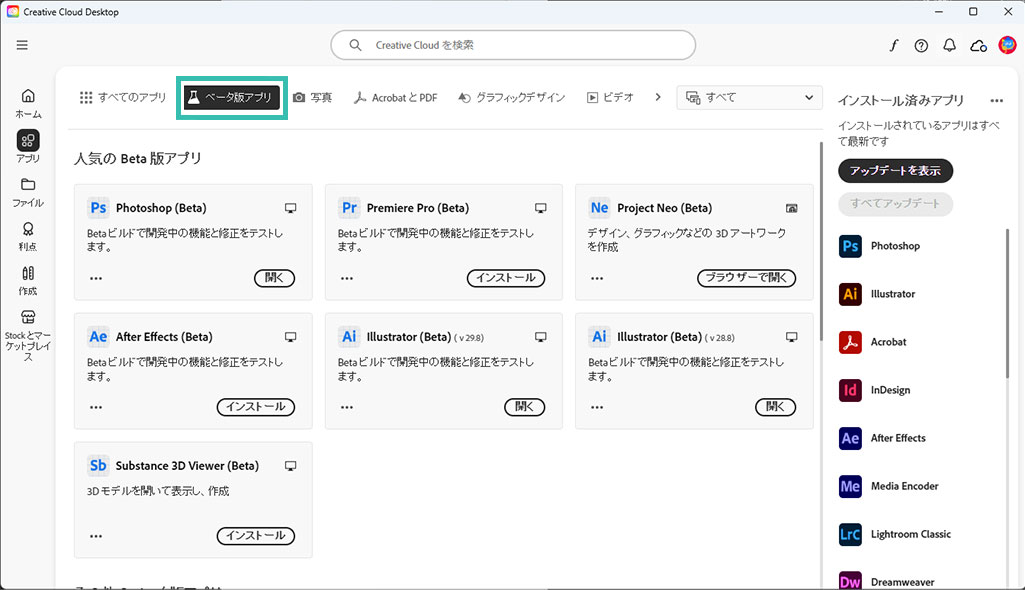Click installed Lightroom Classic icon
This screenshot has width=1025, height=590.
[850, 534]
